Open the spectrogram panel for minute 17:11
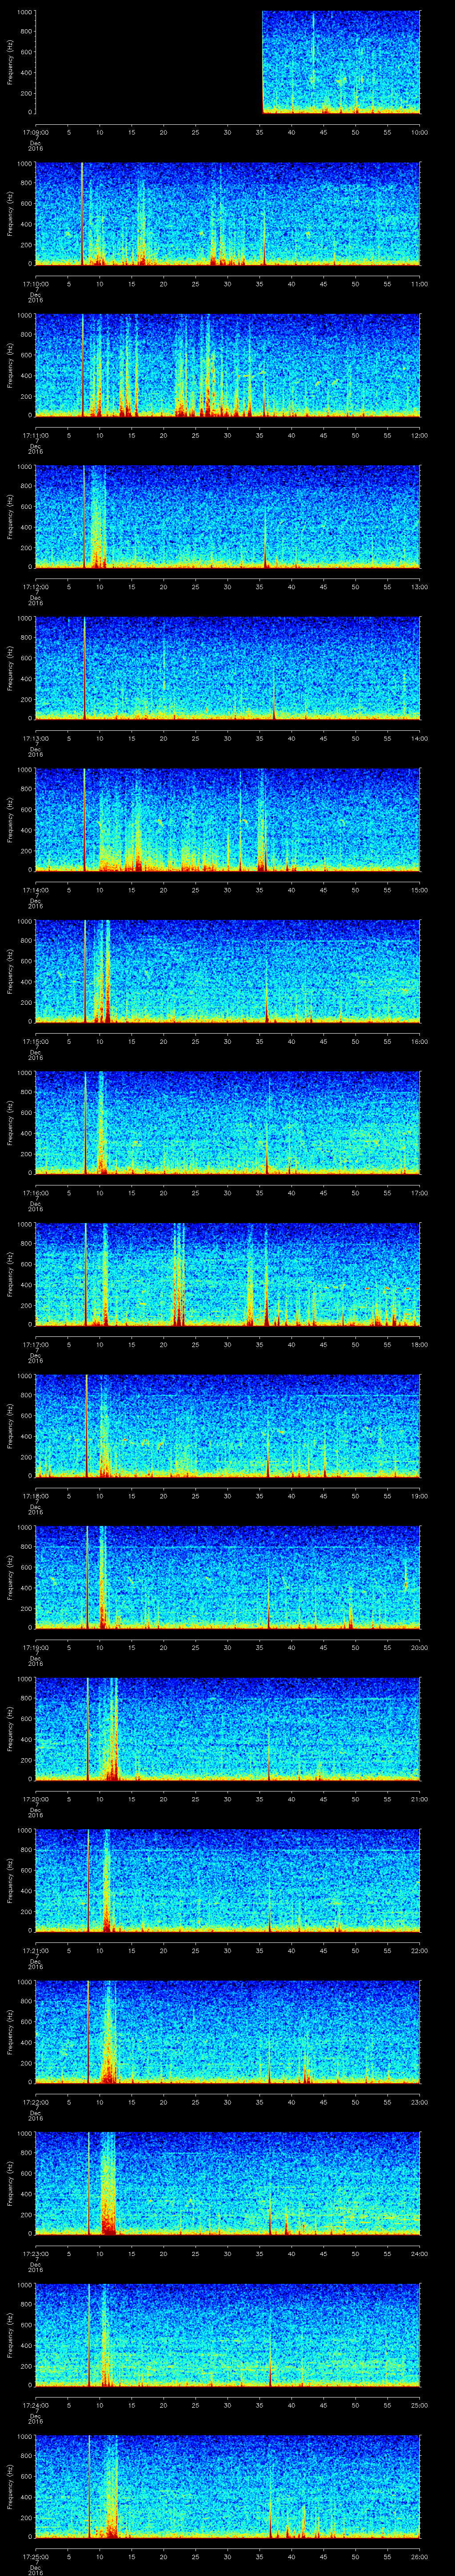Screen dimensions: 455x2576 (x=228, y=365)
